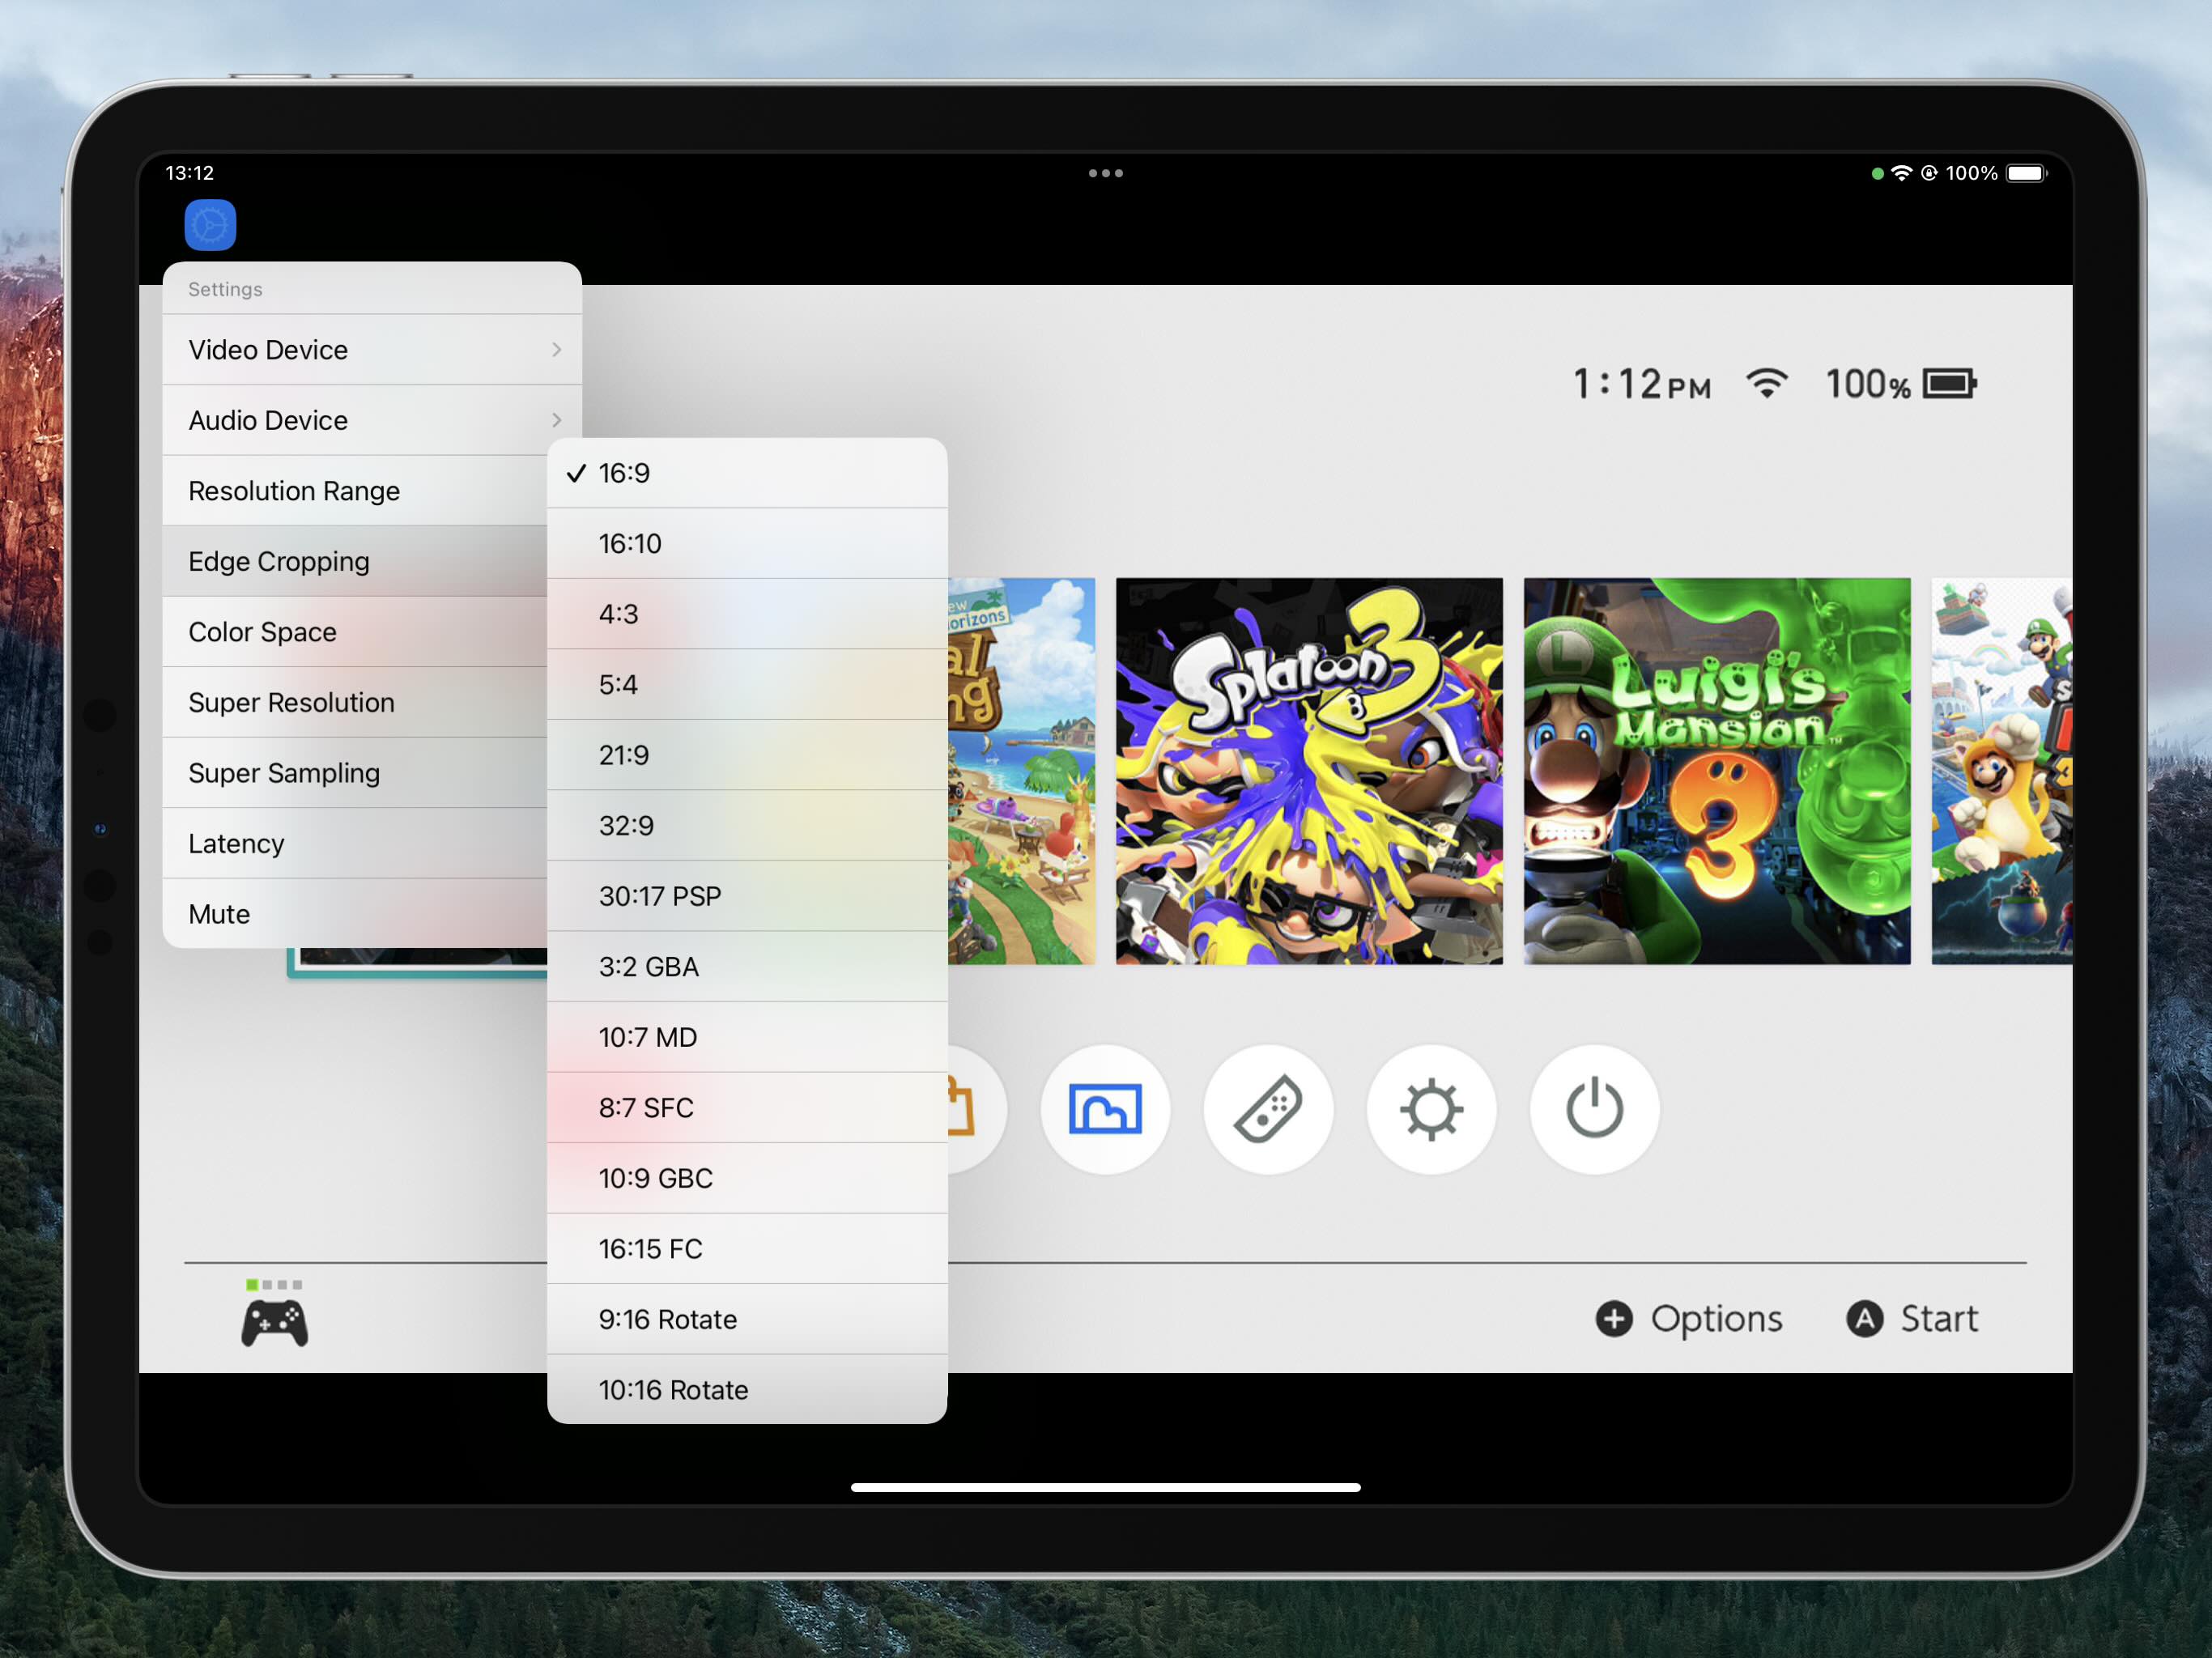The height and width of the screenshot is (1658, 2212).
Task: Select the checked 16:9 aspect ratio
Action: (x=747, y=473)
